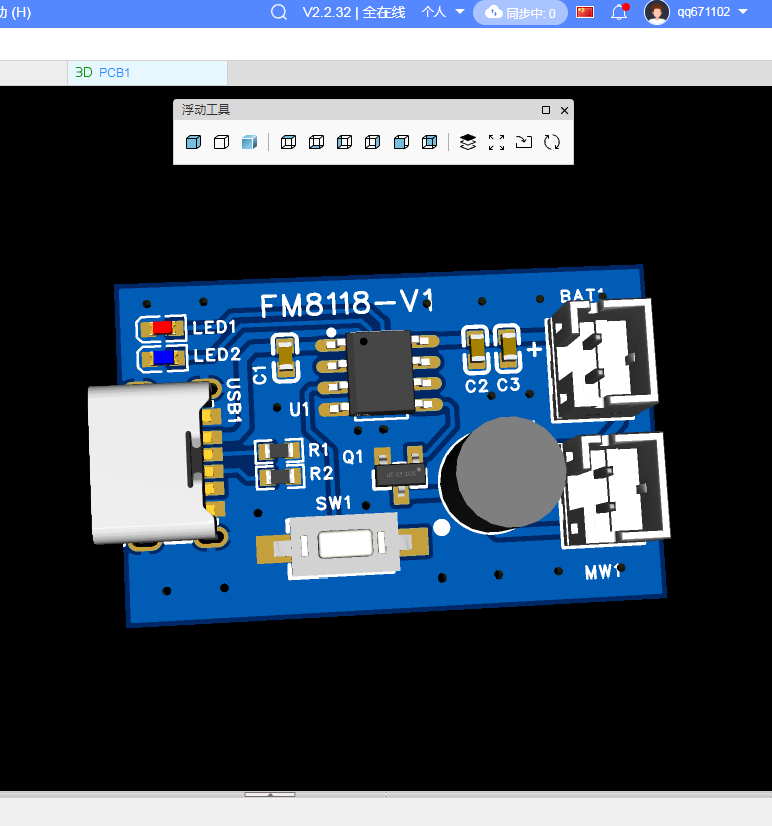Select the red LED1 component
Image resolution: width=772 pixels, height=826 pixels.
tap(162, 328)
